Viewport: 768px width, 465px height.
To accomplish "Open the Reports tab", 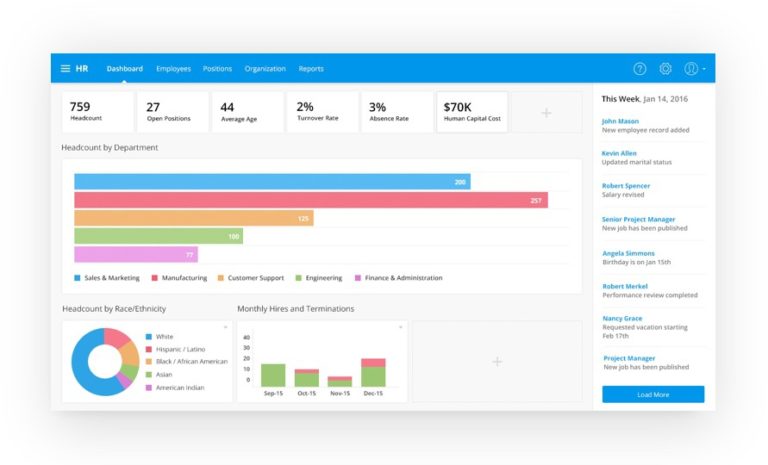I will (311, 69).
